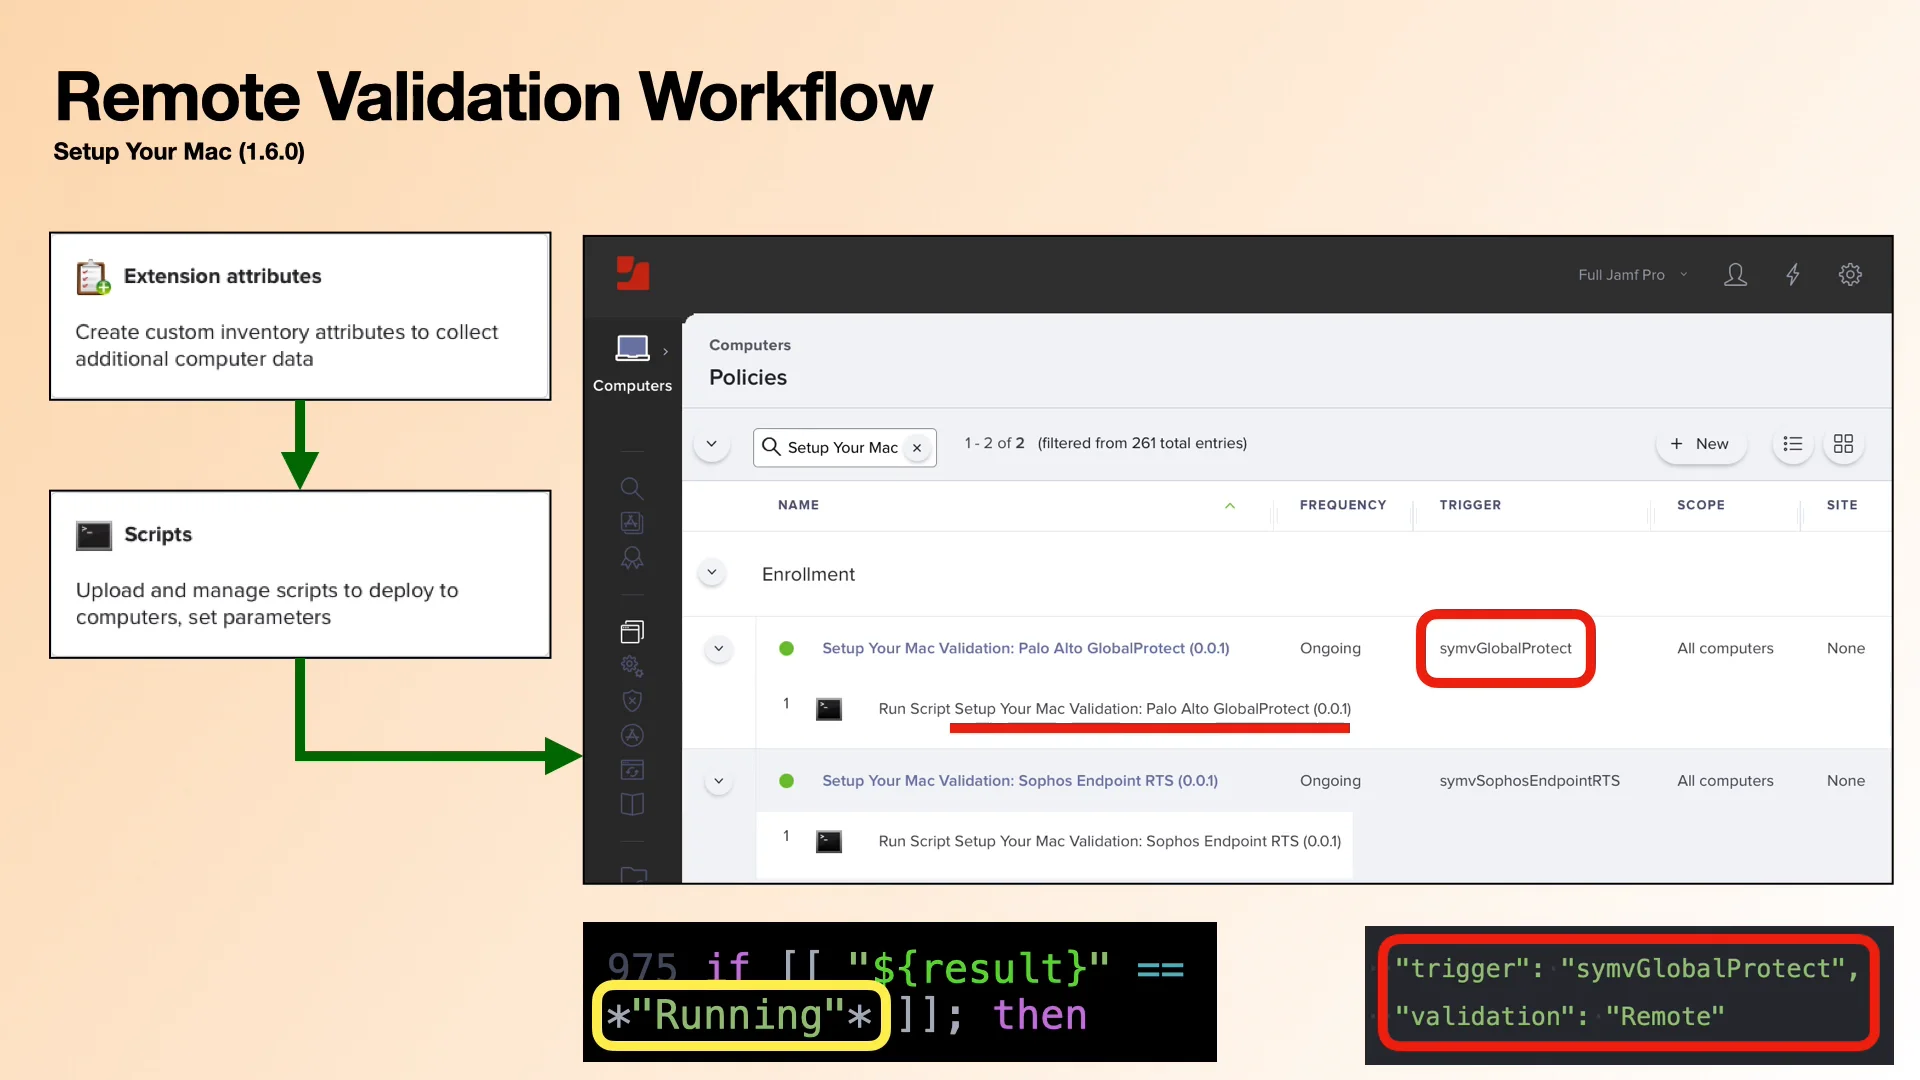Viewport: 1920px width, 1080px height.
Task: Open Mac App Store Apps icon in sidebar
Action: 632,735
